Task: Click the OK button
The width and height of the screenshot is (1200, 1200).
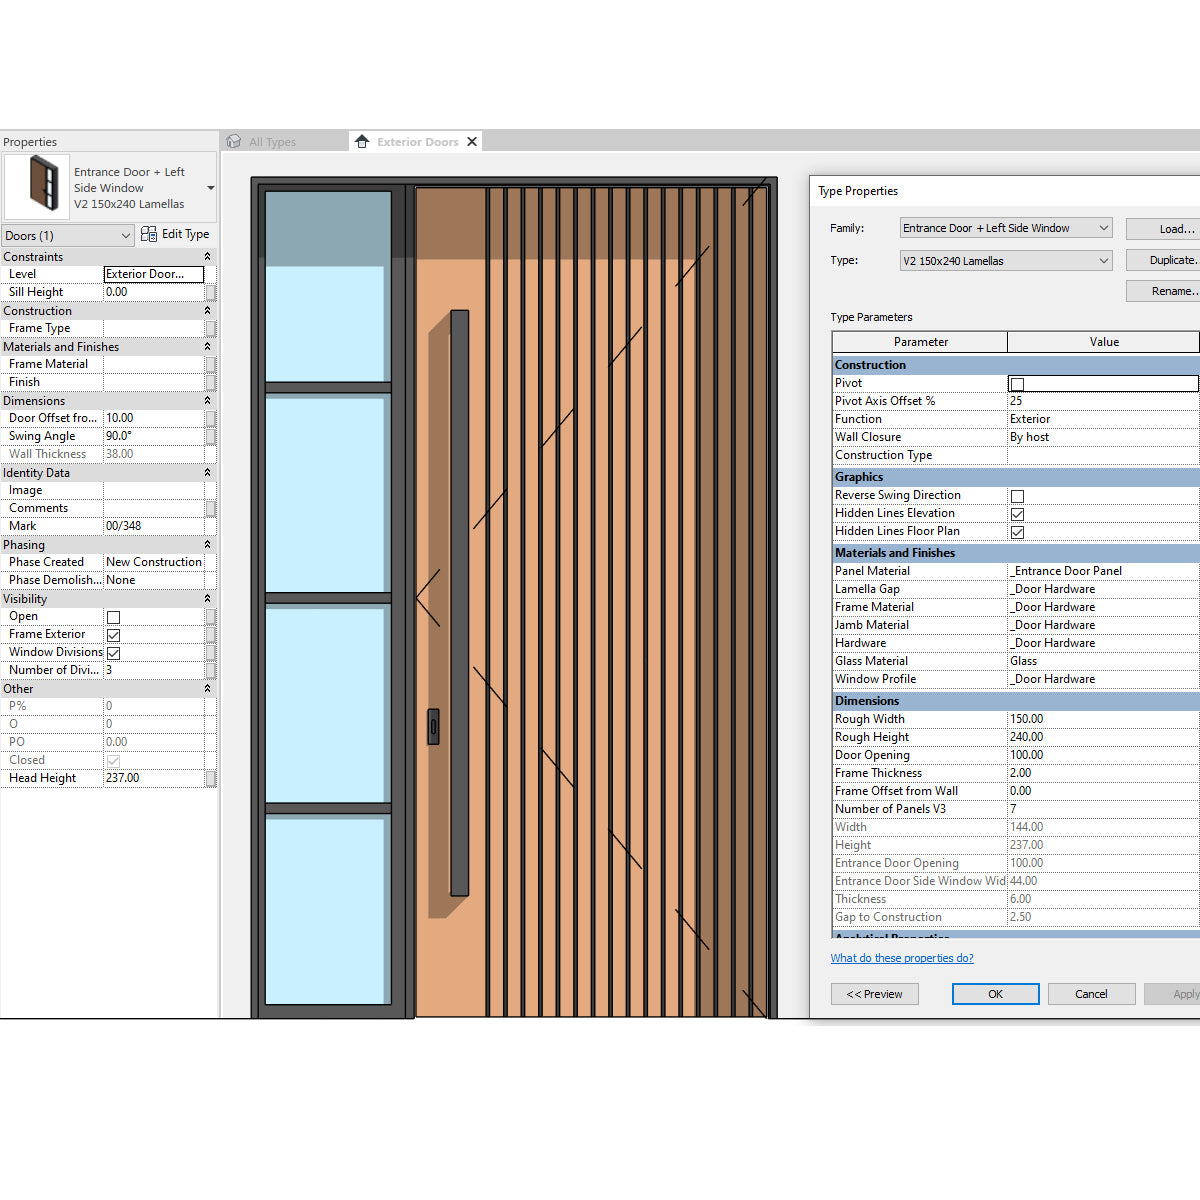Action: (995, 994)
